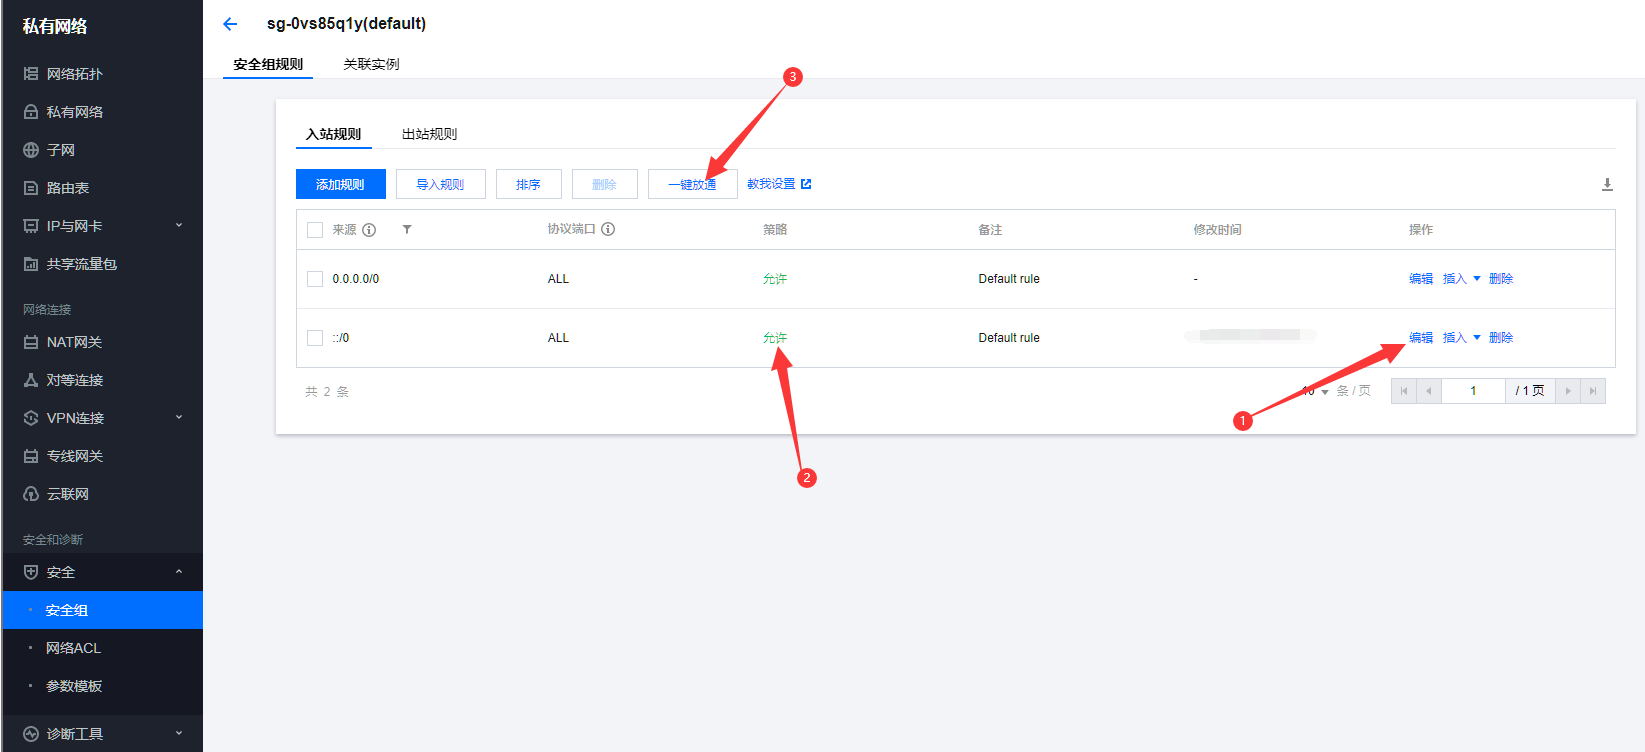Click the 添加规则 button

click(340, 184)
